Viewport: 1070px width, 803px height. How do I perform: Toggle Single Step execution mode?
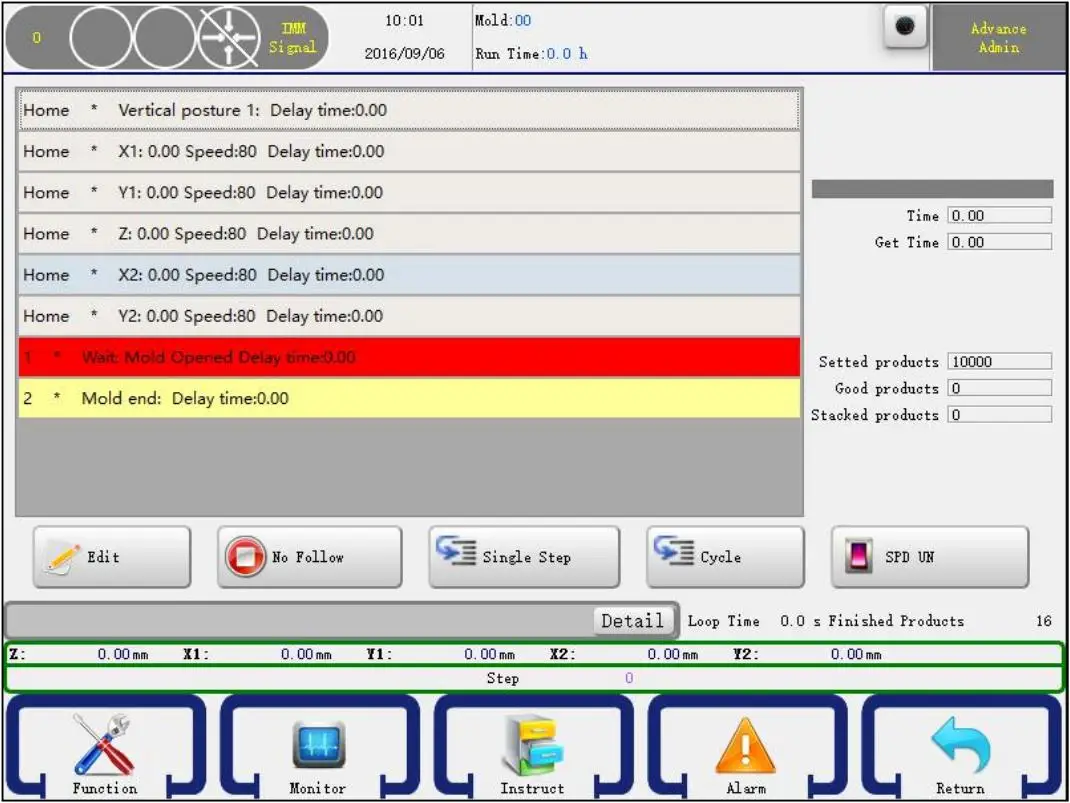[522, 556]
